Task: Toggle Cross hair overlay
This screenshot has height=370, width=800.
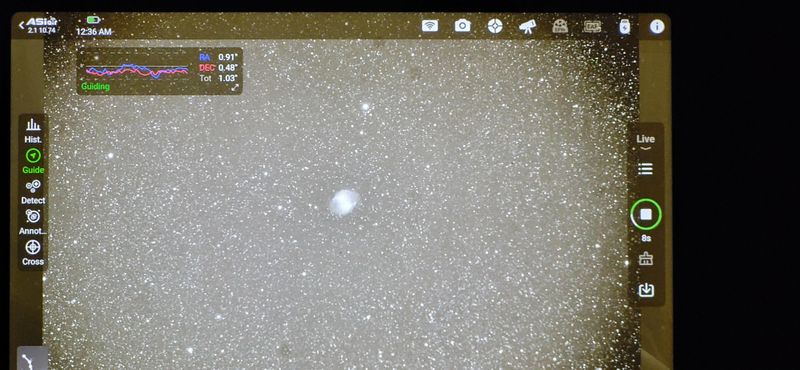Action: click(x=33, y=253)
